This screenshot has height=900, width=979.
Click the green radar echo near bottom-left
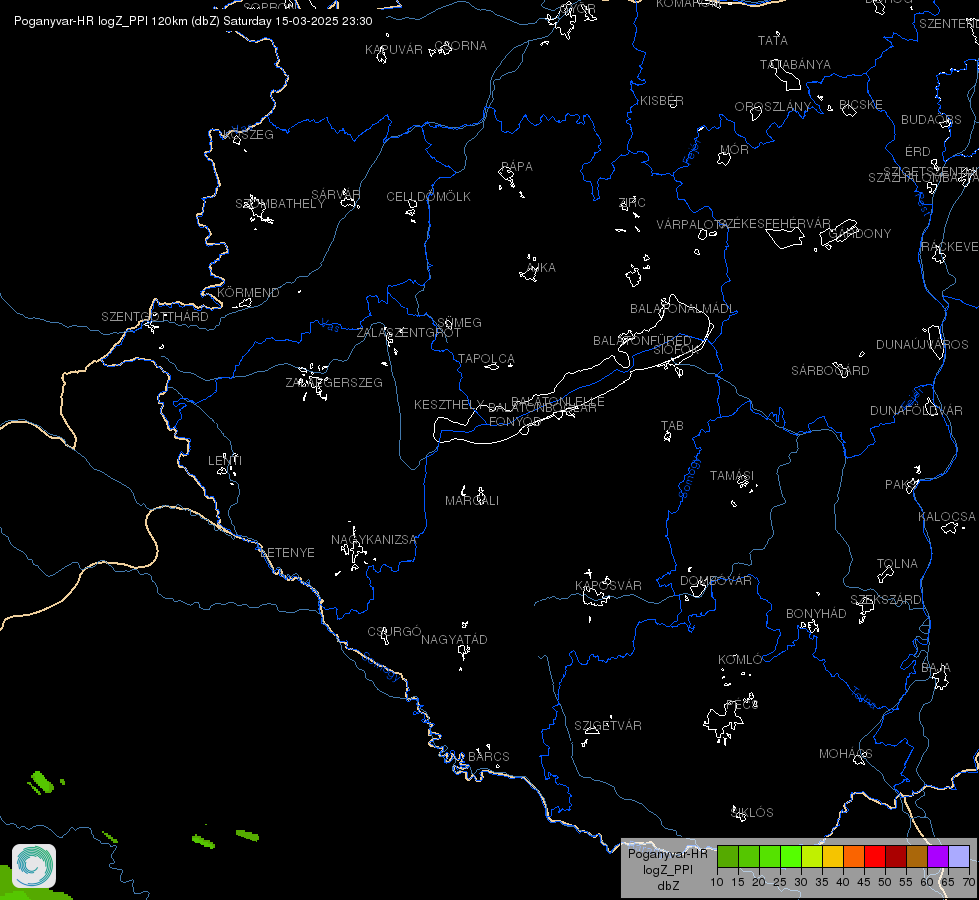pyautogui.click(x=41, y=783)
